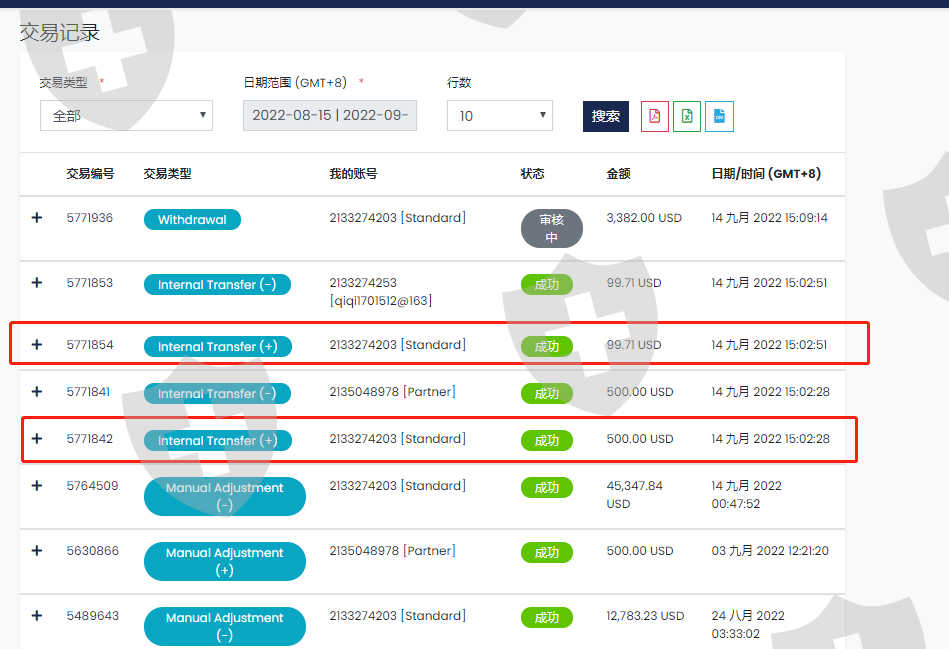
Task: Select amount 3,382.00 USD
Action: [x=644, y=218]
